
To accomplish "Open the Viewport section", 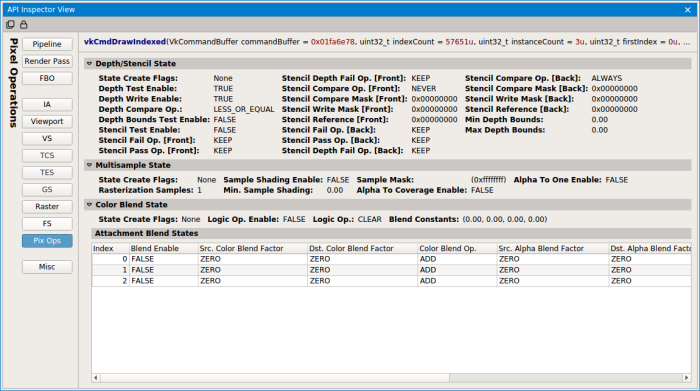I will pyautogui.click(x=47, y=121).
